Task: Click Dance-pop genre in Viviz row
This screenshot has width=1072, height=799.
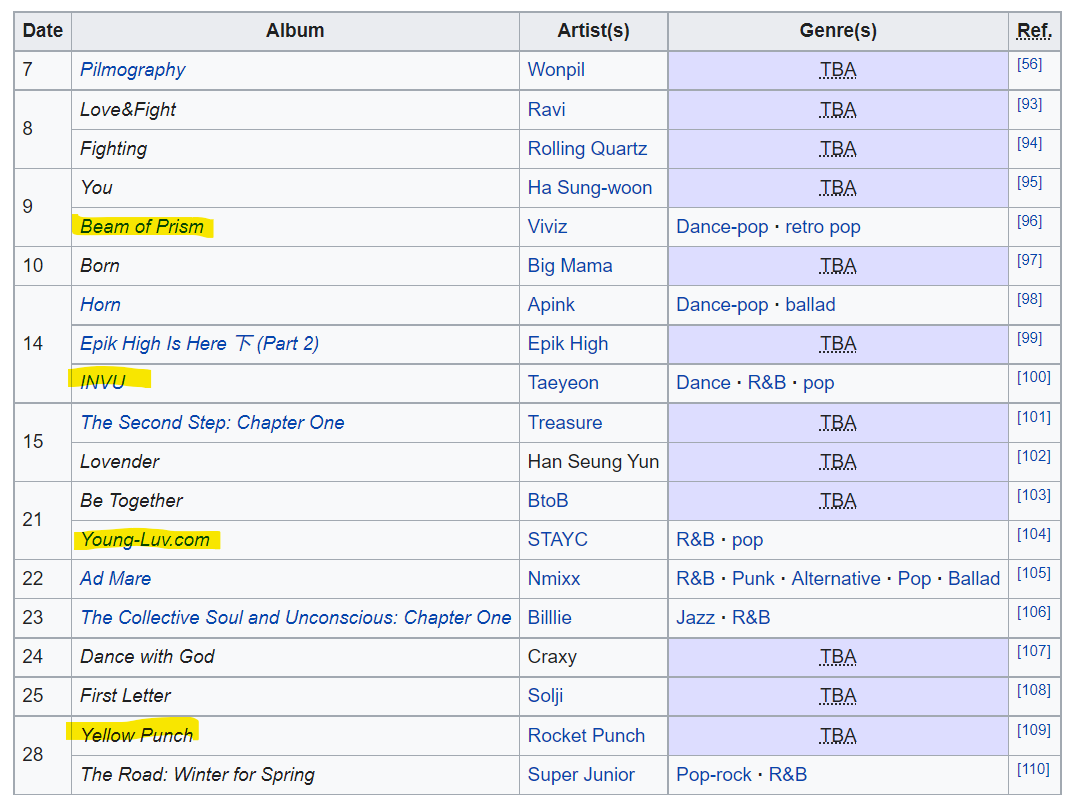Action: pos(722,226)
